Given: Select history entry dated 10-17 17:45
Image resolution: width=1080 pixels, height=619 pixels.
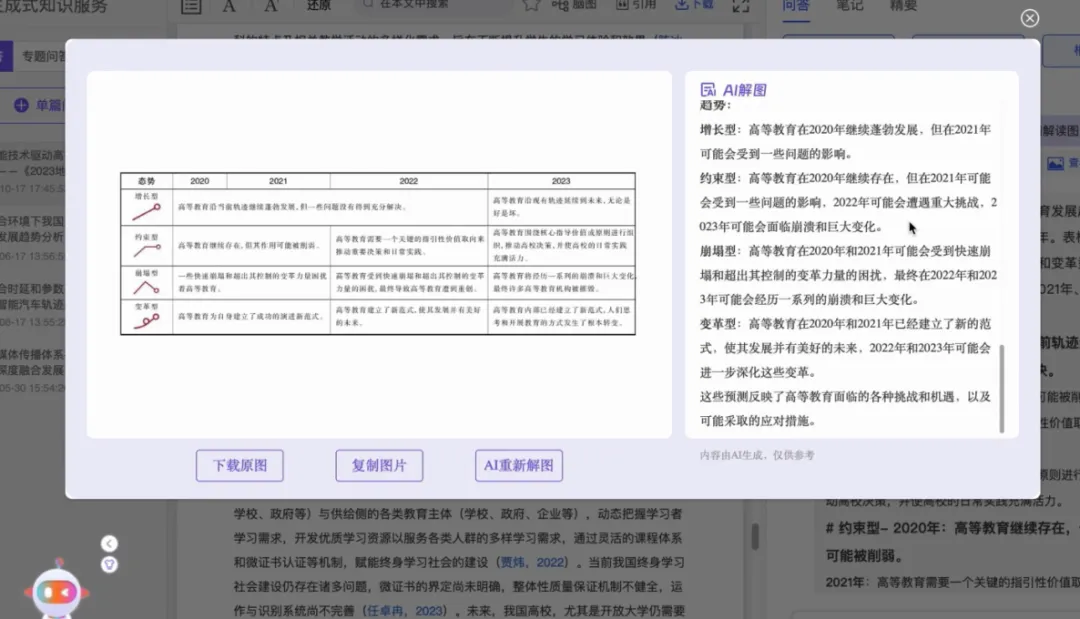Looking at the screenshot, I should pyautogui.click(x=32, y=171).
